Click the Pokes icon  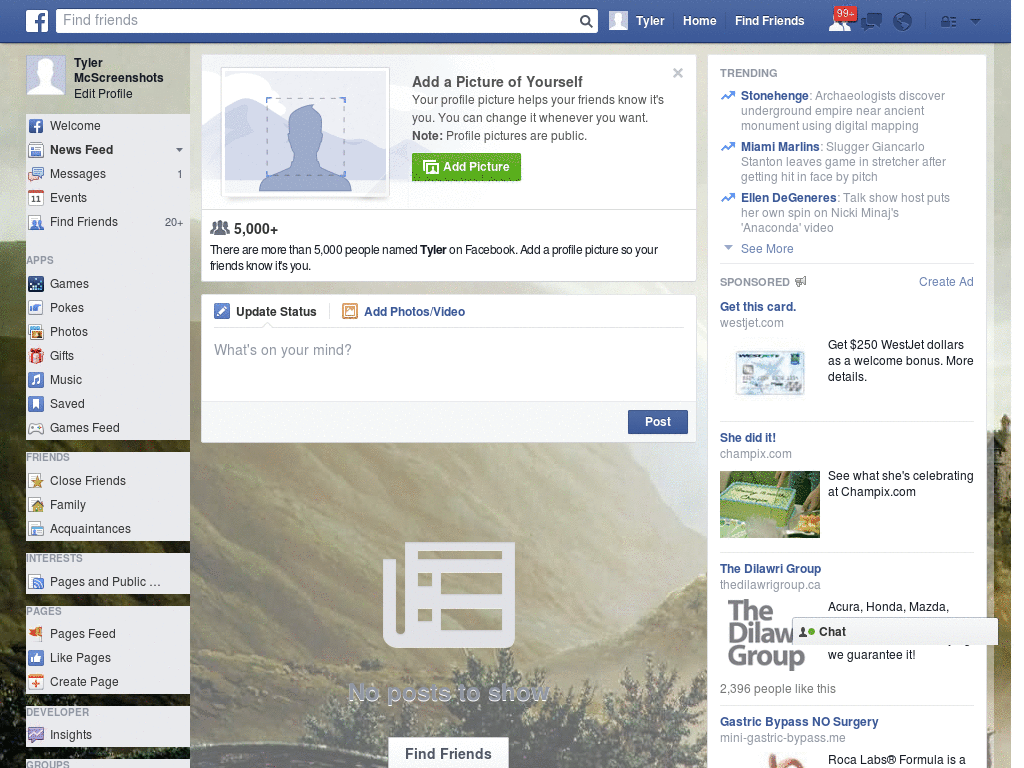(36, 308)
